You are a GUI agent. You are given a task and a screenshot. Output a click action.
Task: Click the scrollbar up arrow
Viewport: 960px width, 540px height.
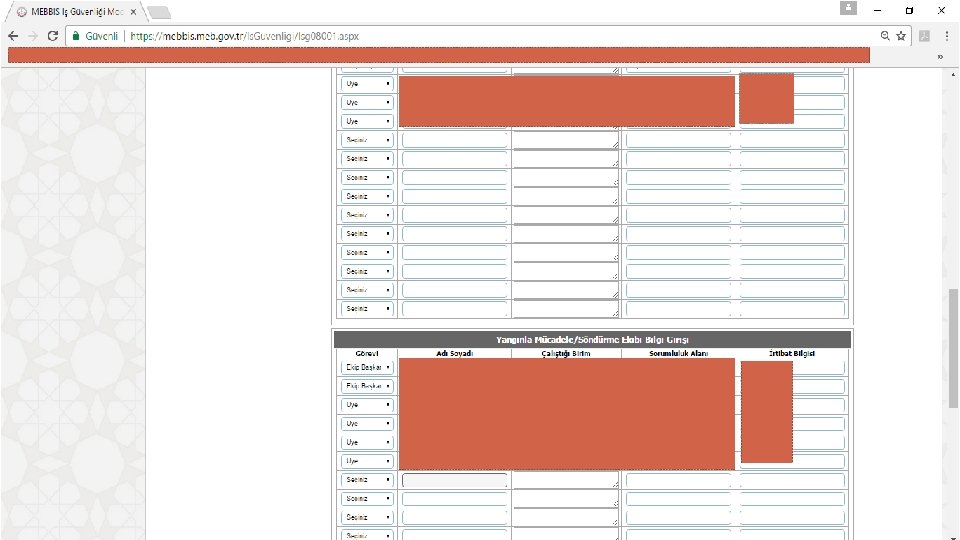953,75
